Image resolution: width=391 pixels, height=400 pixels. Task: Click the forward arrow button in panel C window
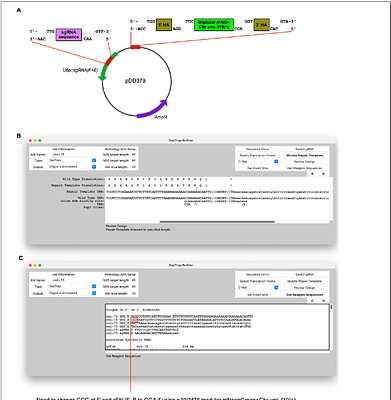[x=323, y=300]
